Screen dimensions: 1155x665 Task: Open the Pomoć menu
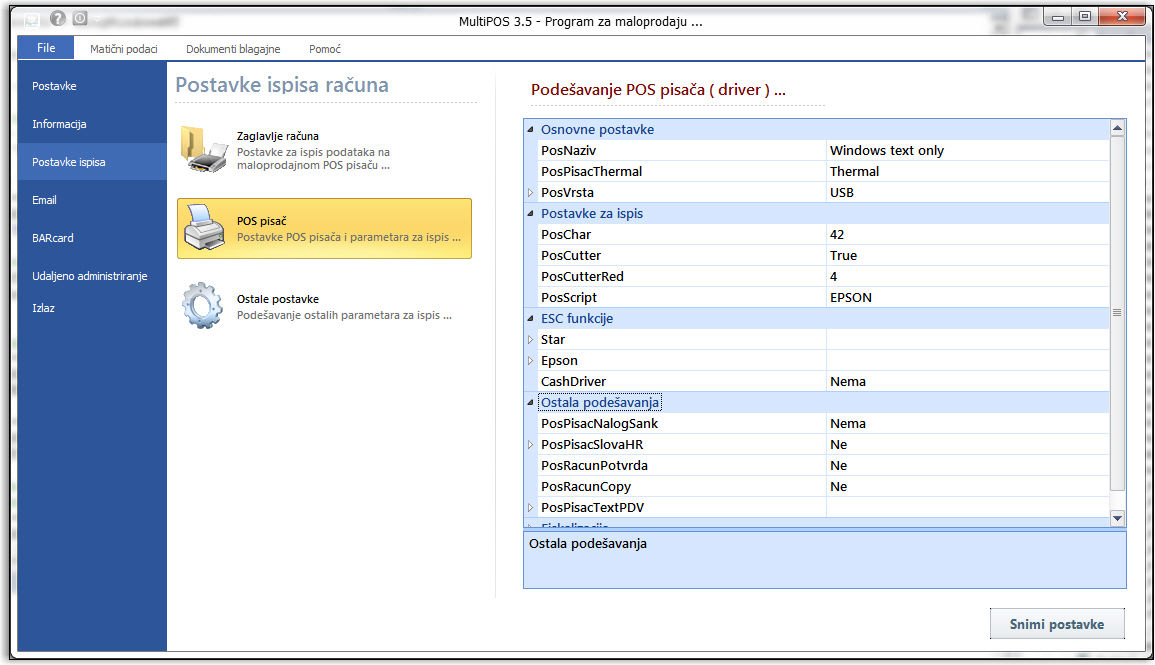point(325,49)
